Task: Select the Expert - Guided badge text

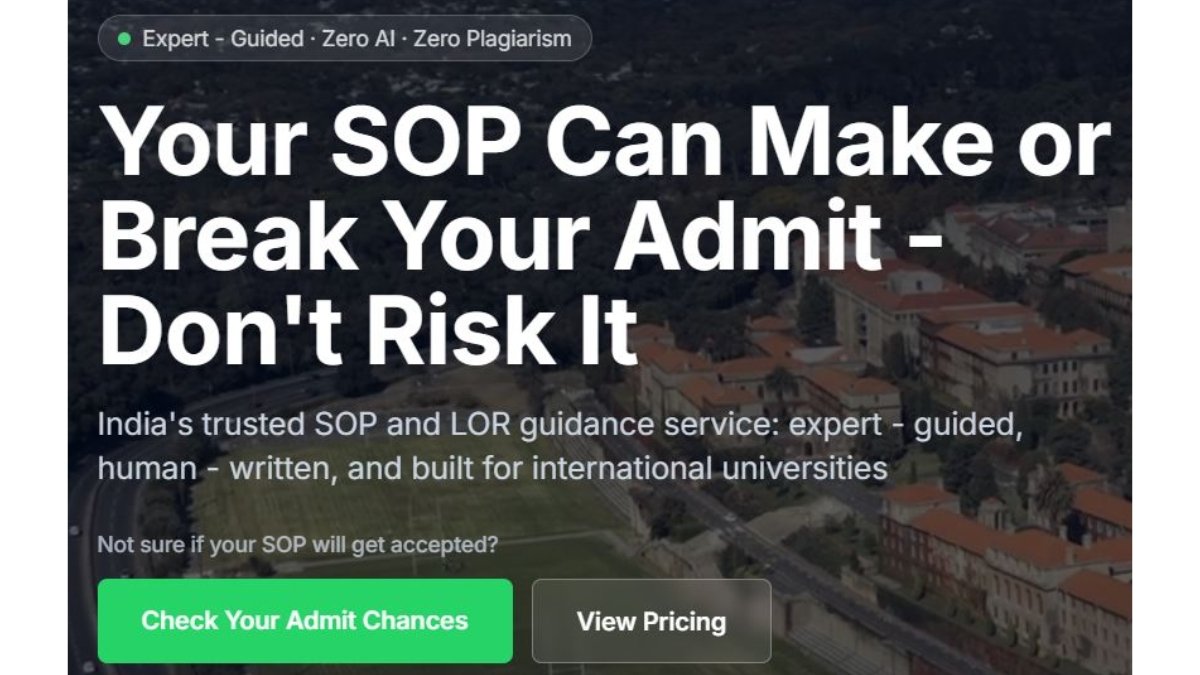Action: (x=223, y=39)
